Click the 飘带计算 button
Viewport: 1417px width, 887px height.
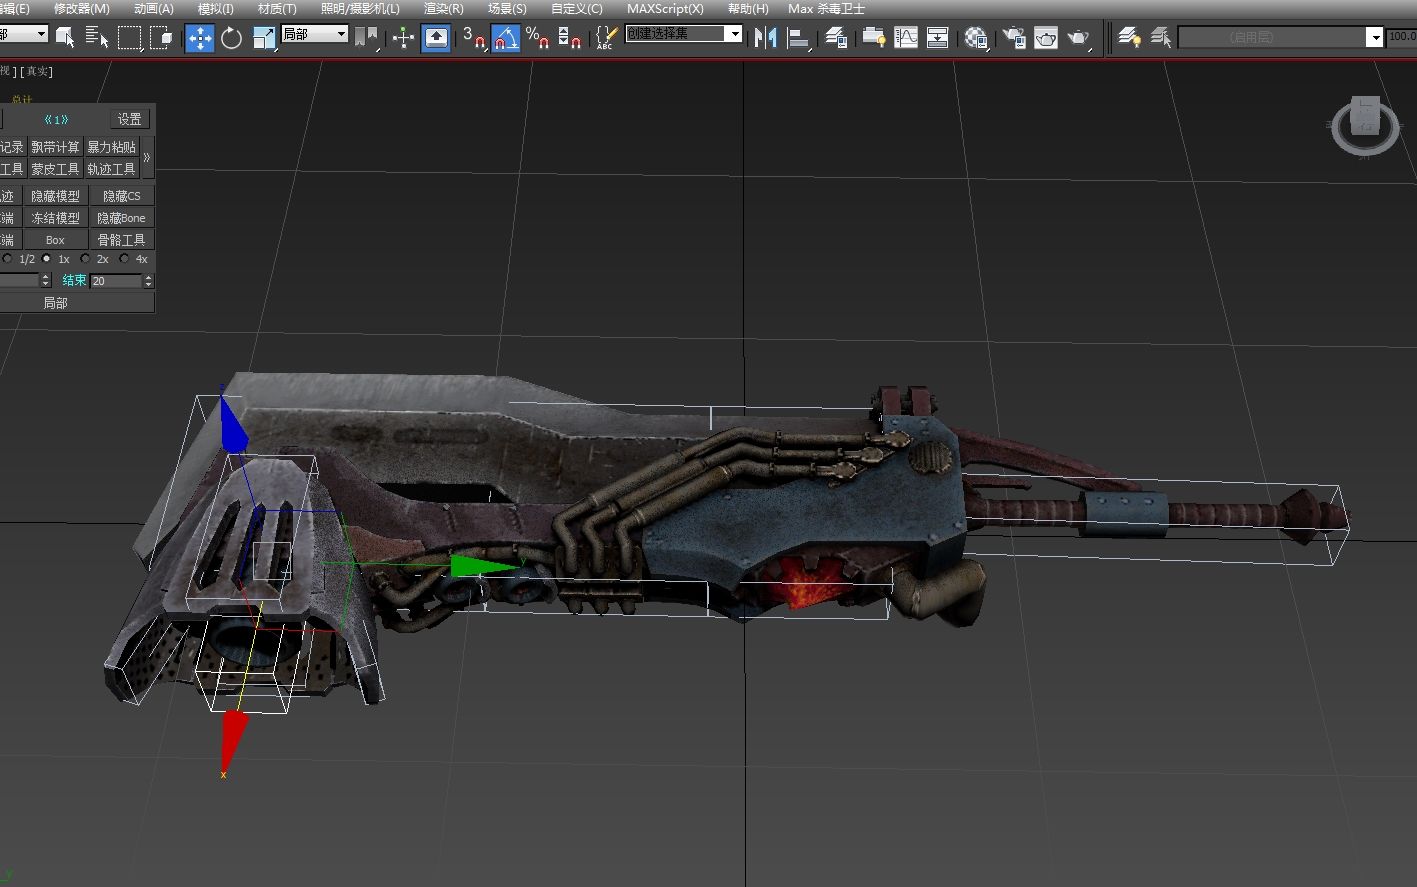coord(55,147)
